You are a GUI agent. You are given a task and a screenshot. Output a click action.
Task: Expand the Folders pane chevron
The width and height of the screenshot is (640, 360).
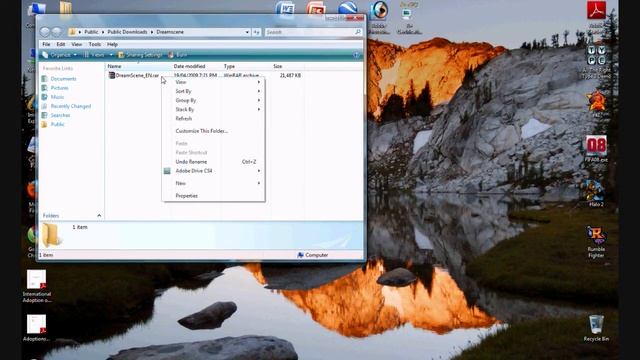99,216
